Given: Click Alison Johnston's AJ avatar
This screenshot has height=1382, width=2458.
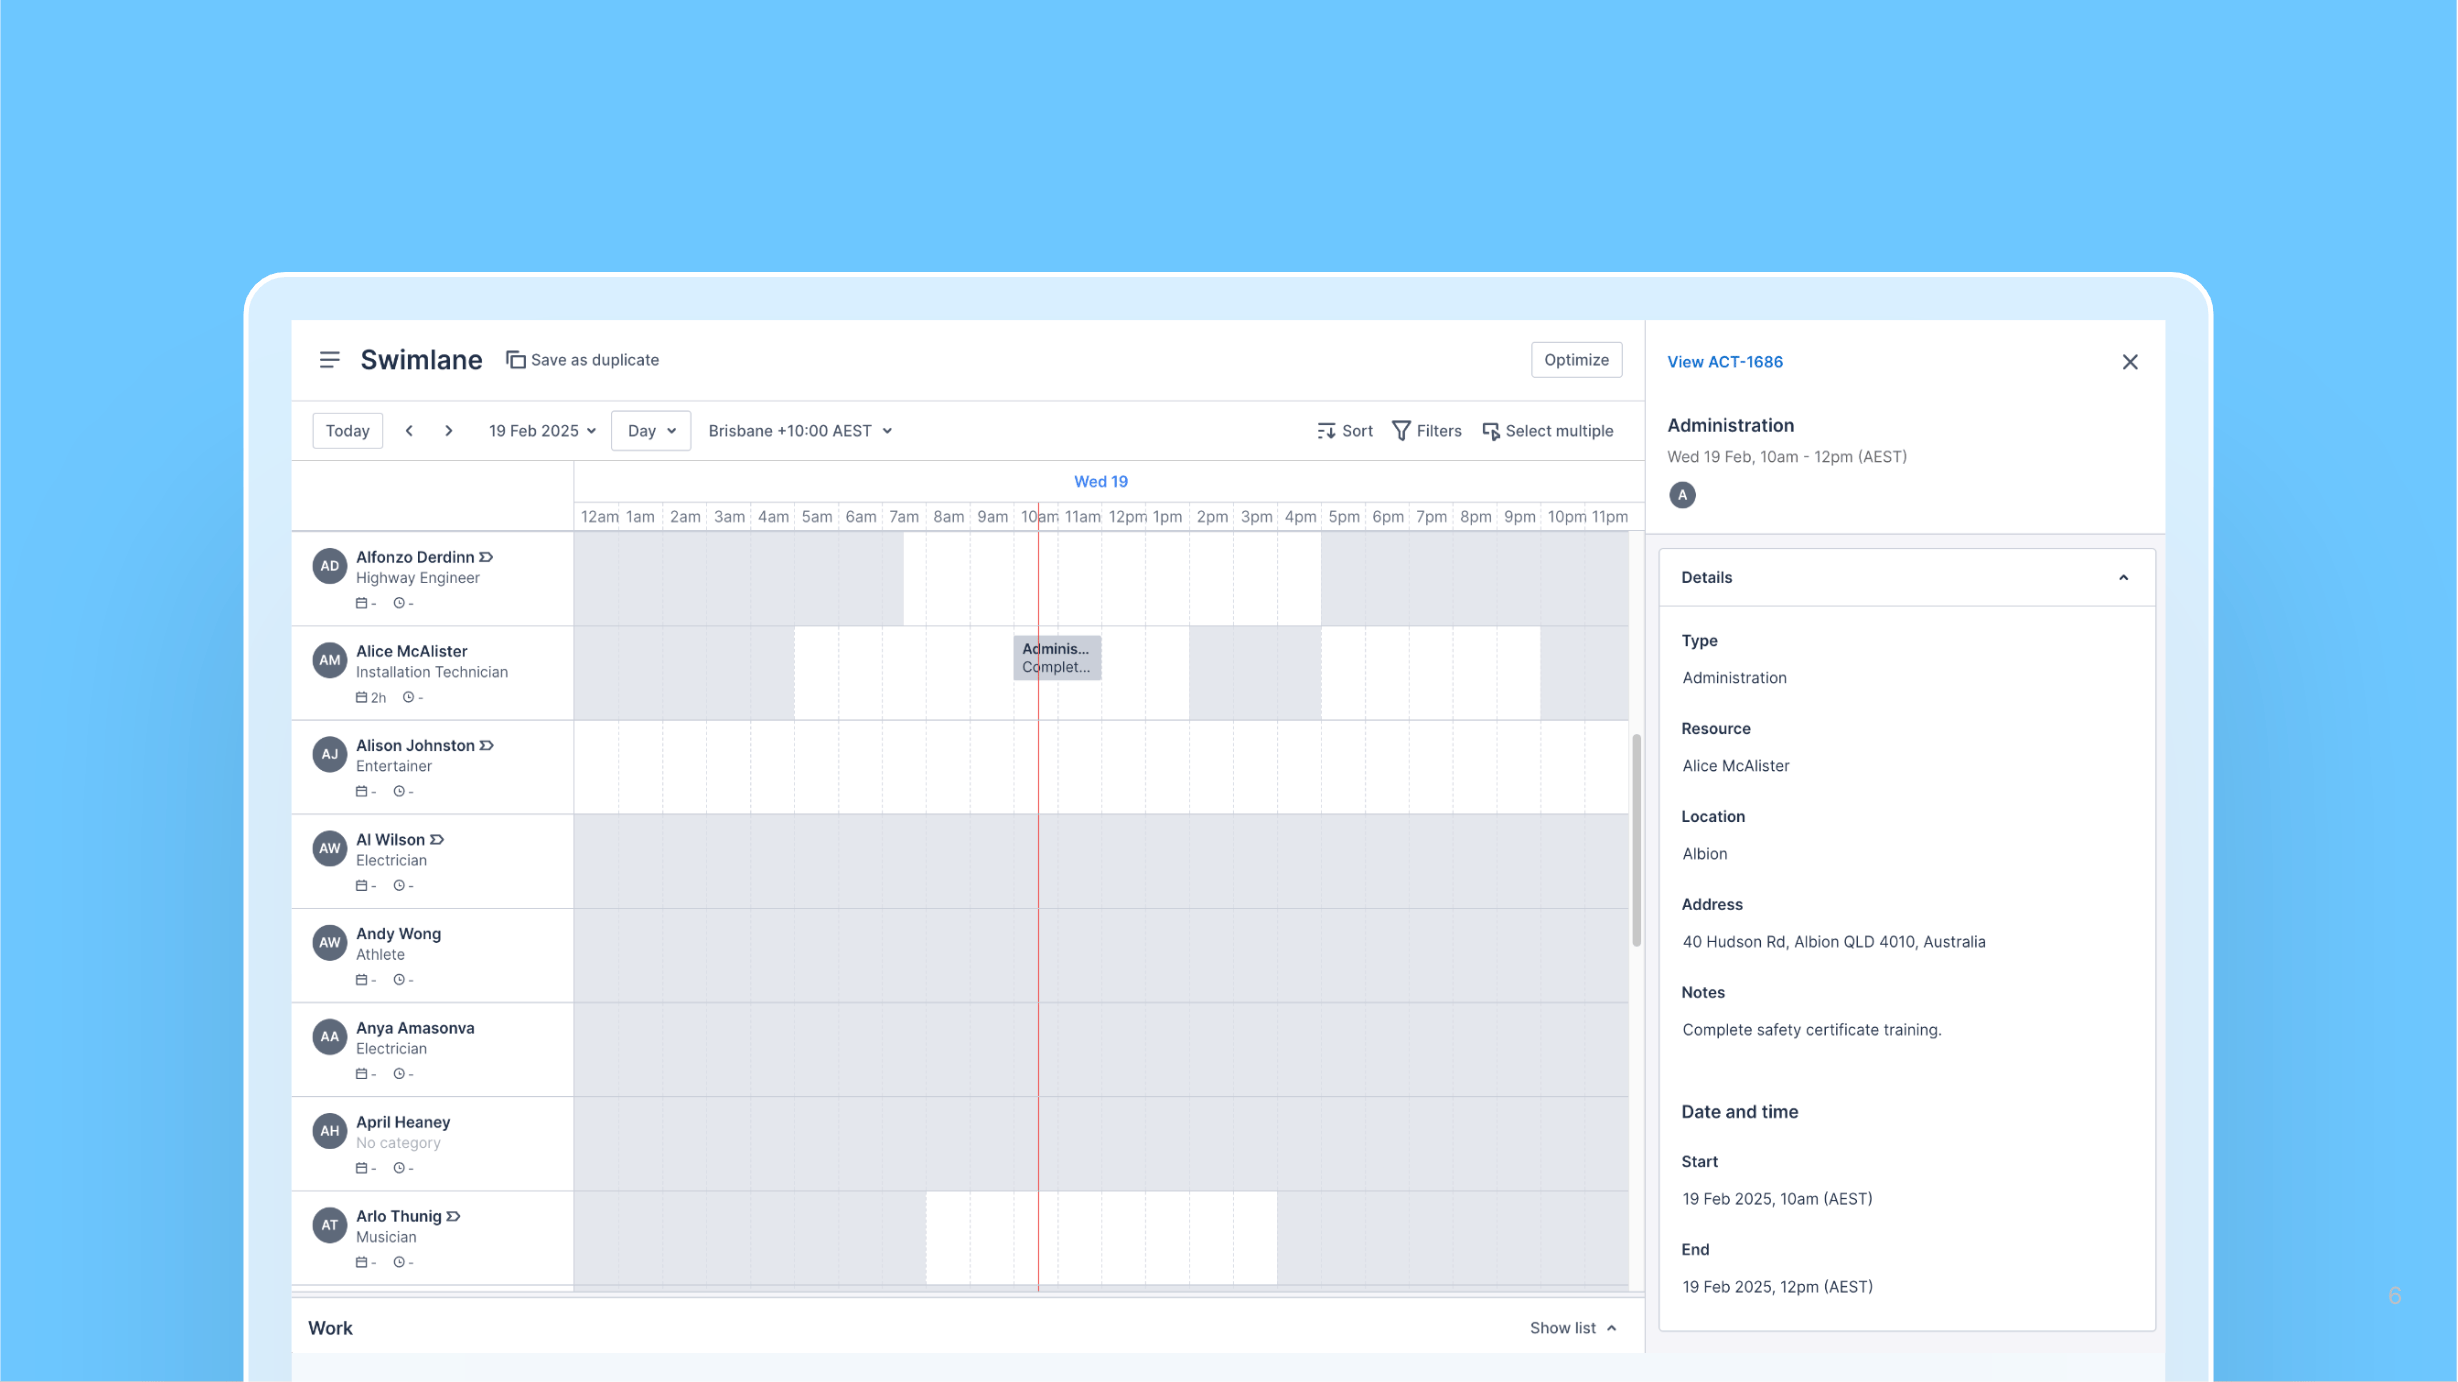Looking at the screenshot, I should pyautogui.click(x=329, y=754).
